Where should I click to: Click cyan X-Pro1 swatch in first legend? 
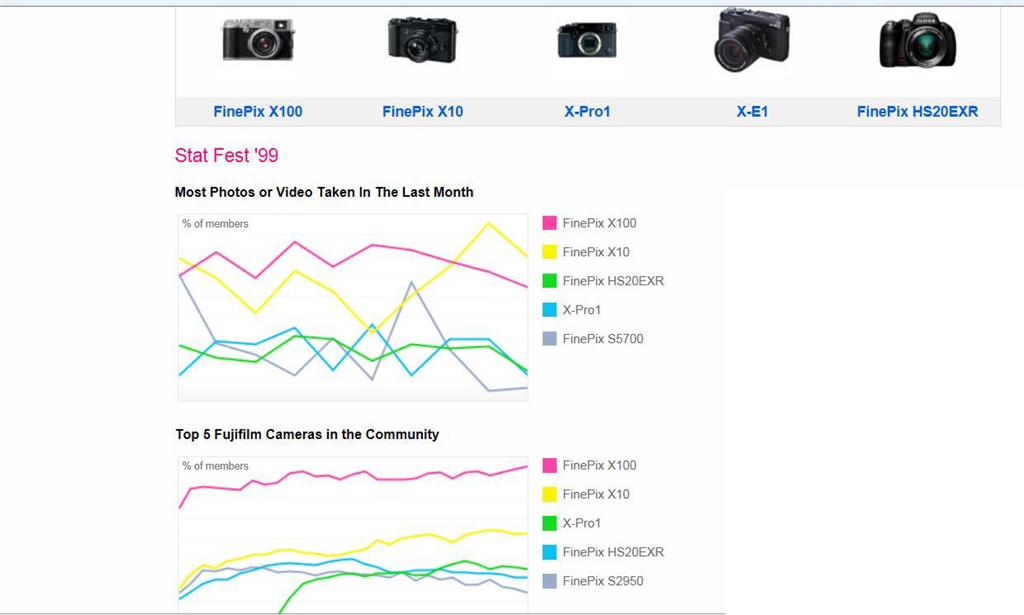(549, 310)
